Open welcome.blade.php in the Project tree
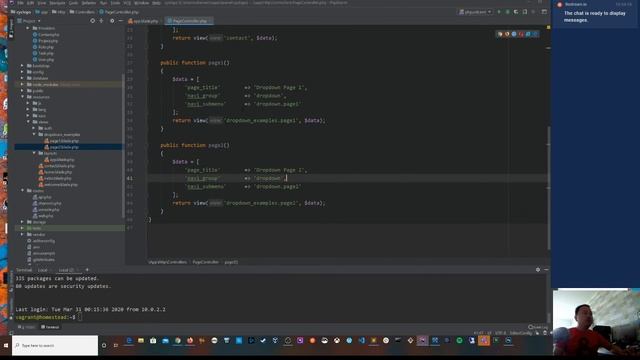The width and height of the screenshot is (640, 360). 58,184
